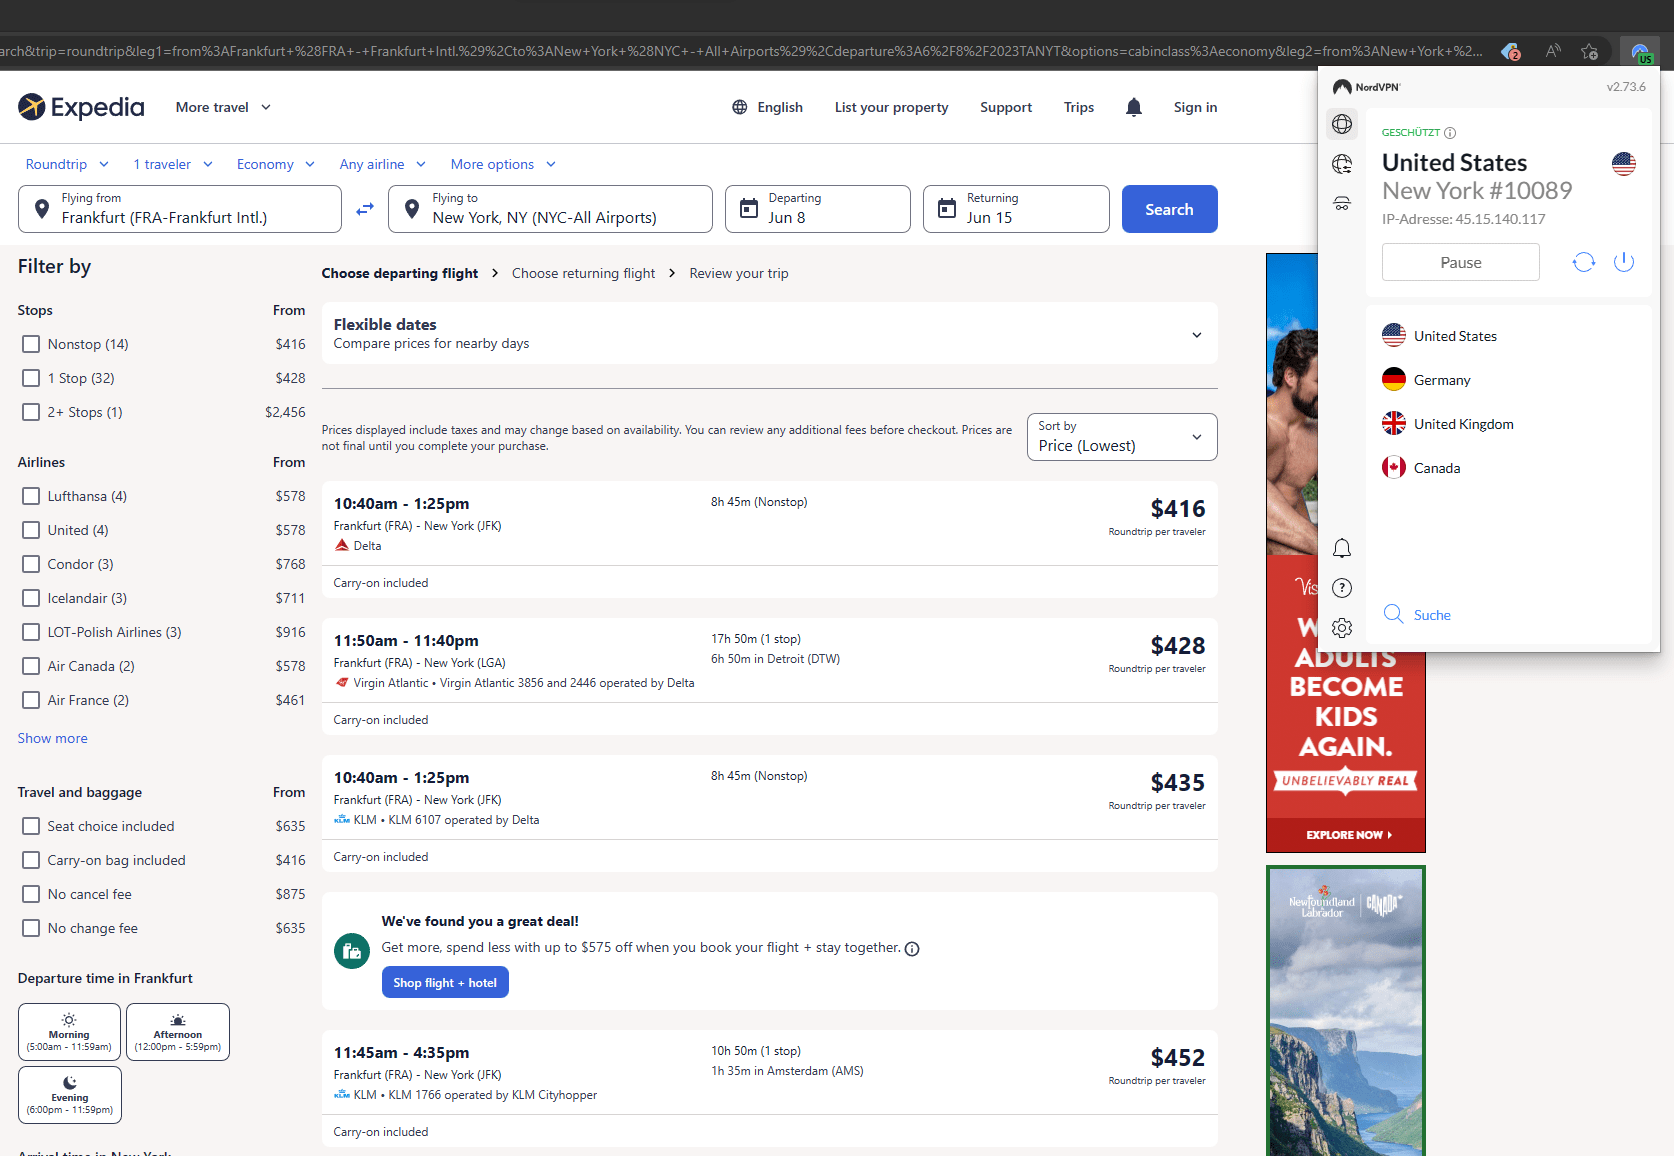
Task: Swap origin and destination airports
Action: (365, 209)
